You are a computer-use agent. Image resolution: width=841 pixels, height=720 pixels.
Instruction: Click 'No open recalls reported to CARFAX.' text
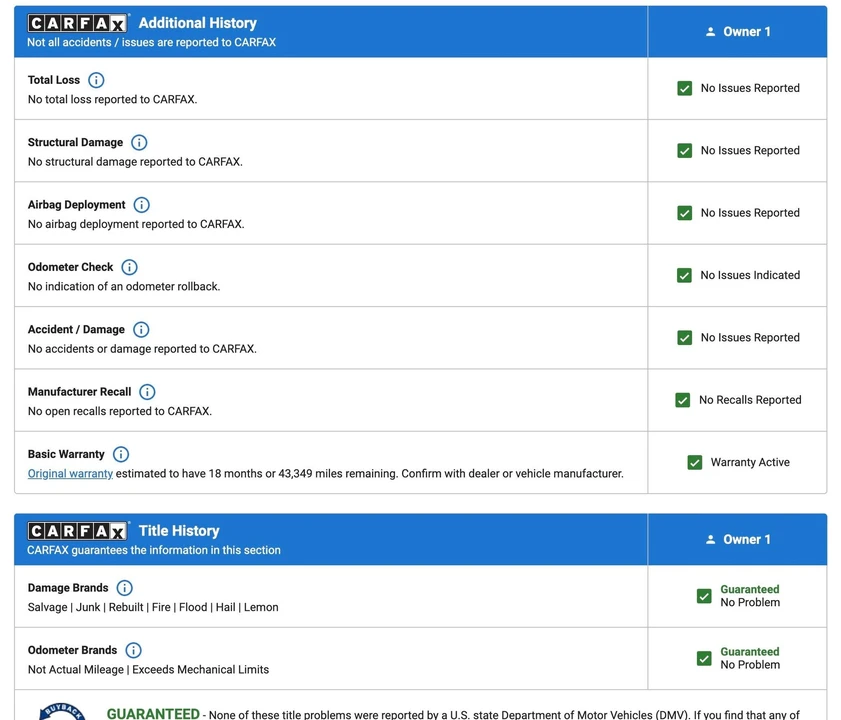[120, 411]
